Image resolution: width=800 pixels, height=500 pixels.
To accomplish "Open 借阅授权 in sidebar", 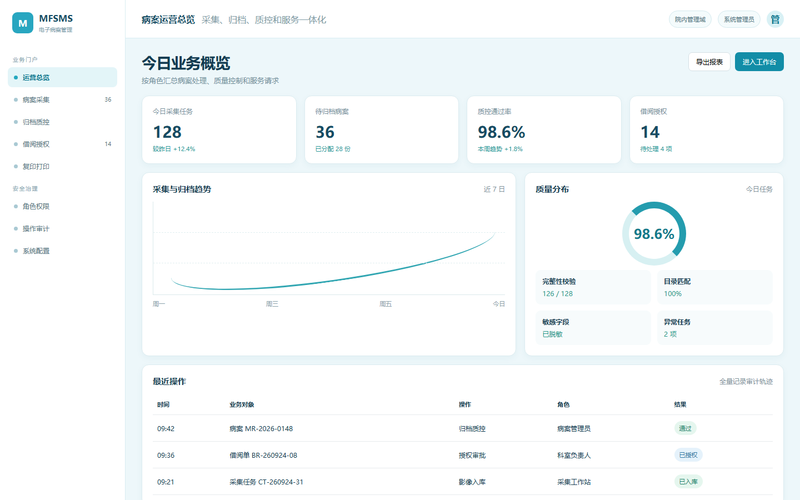I will tap(62, 144).
